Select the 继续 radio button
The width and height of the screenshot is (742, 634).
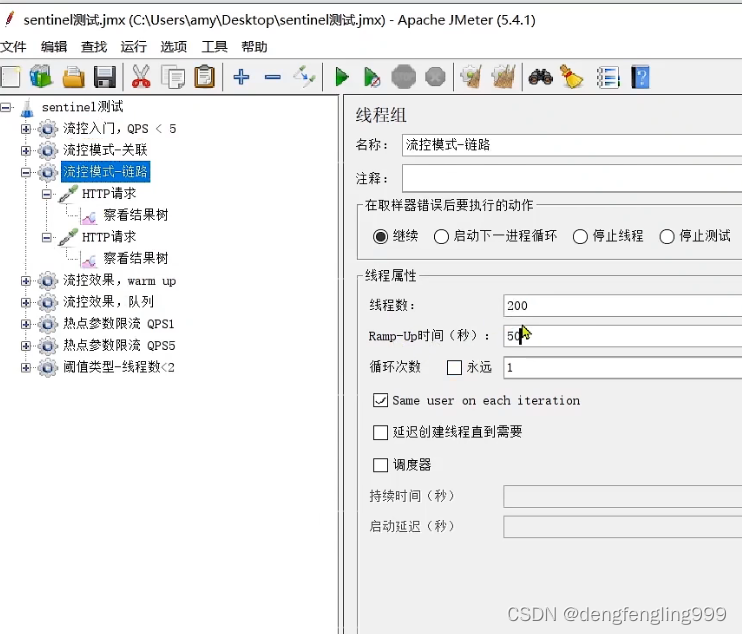pyautogui.click(x=380, y=236)
